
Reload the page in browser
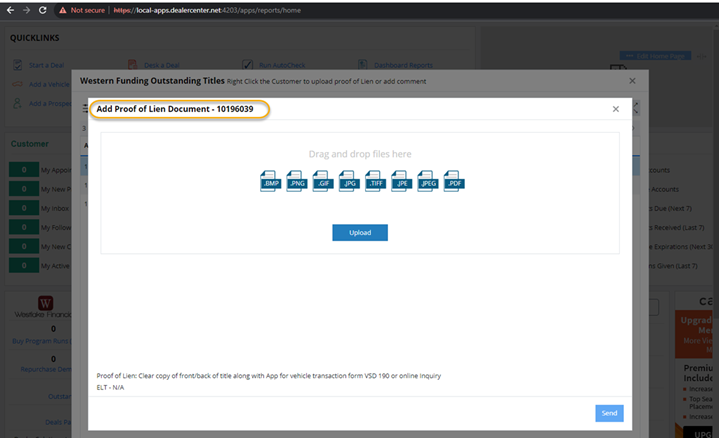(x=43, y=10)
